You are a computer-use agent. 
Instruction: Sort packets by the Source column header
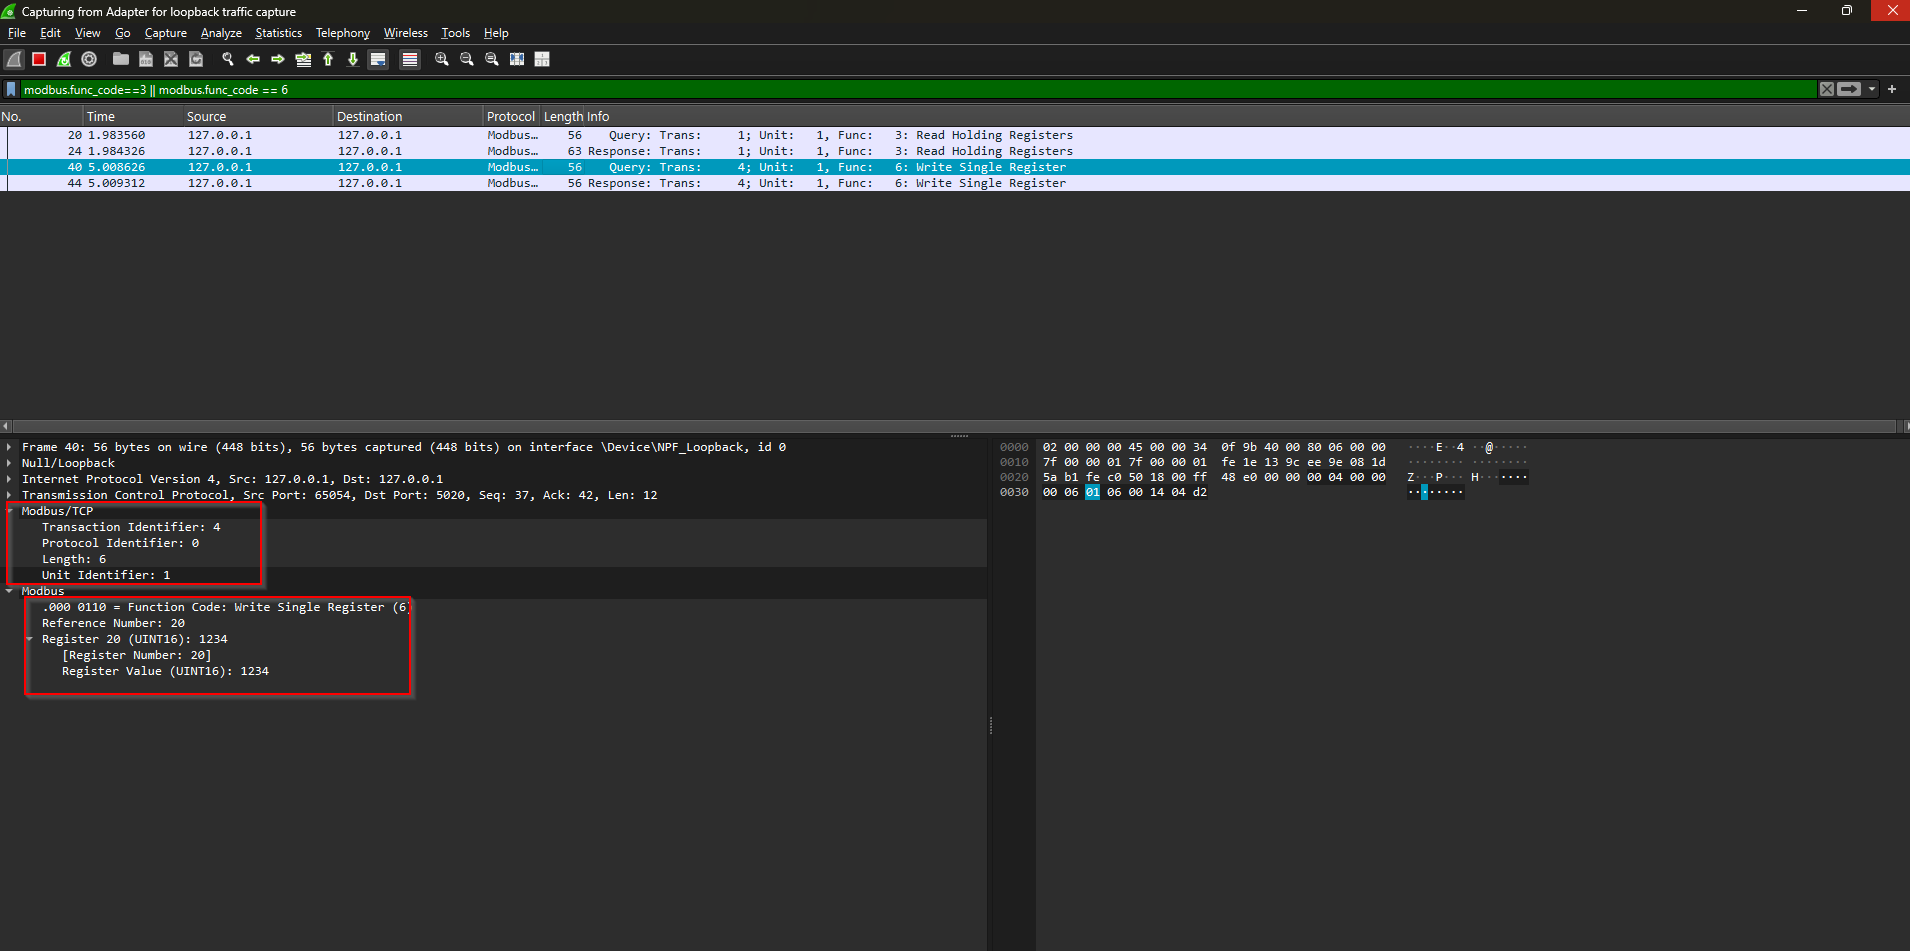[x=258, y=116]
